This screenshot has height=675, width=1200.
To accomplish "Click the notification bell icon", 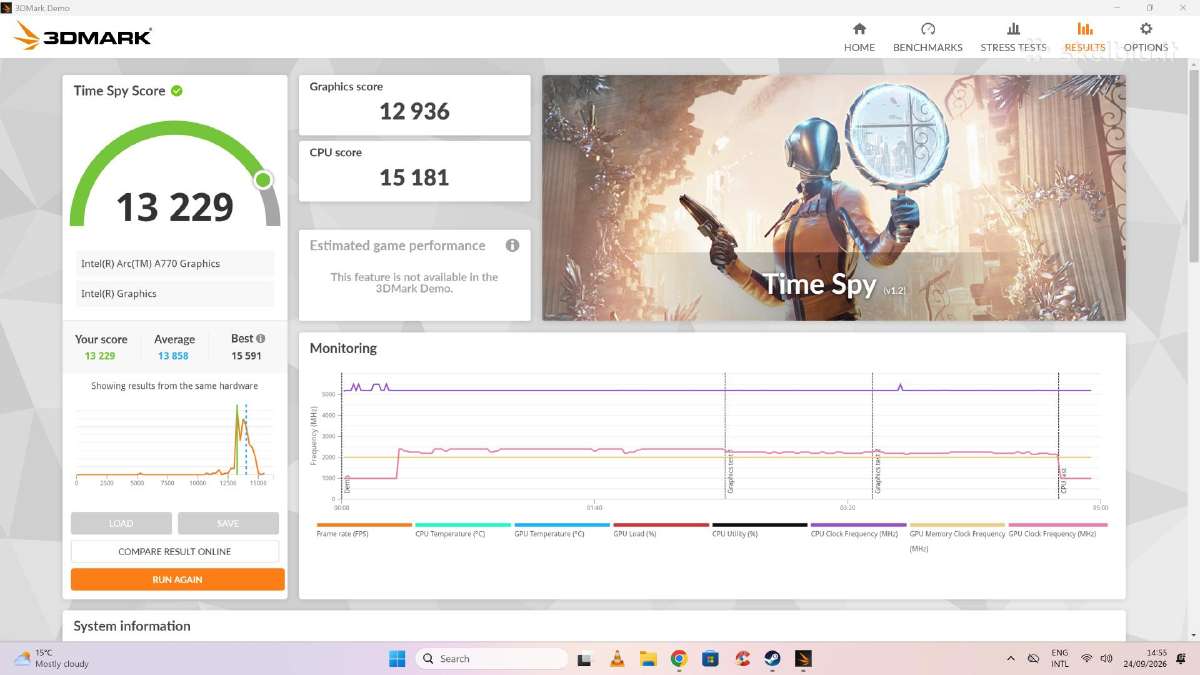I will click(x=1179, y=659).
